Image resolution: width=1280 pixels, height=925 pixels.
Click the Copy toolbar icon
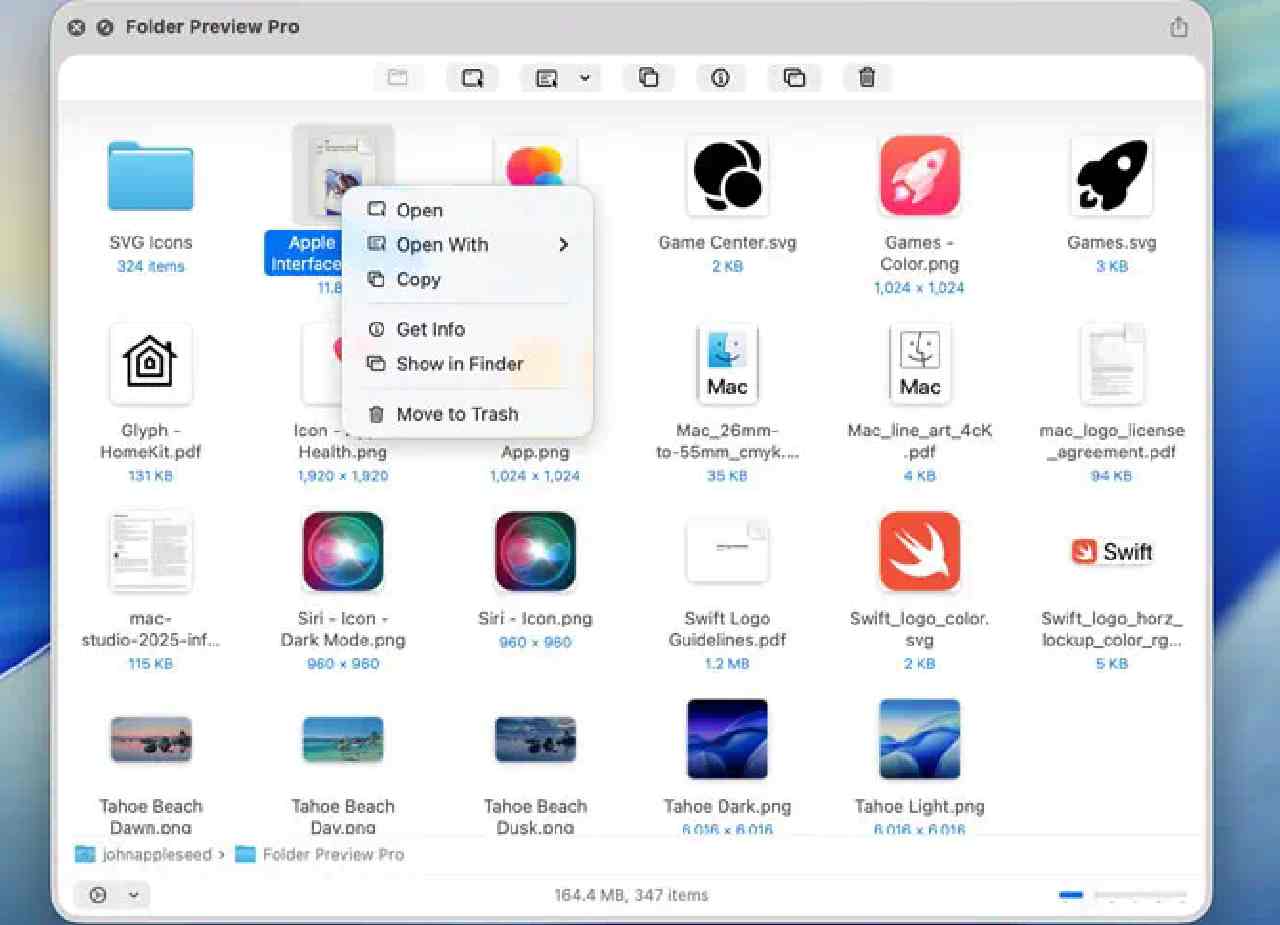[x=648, y=78]
